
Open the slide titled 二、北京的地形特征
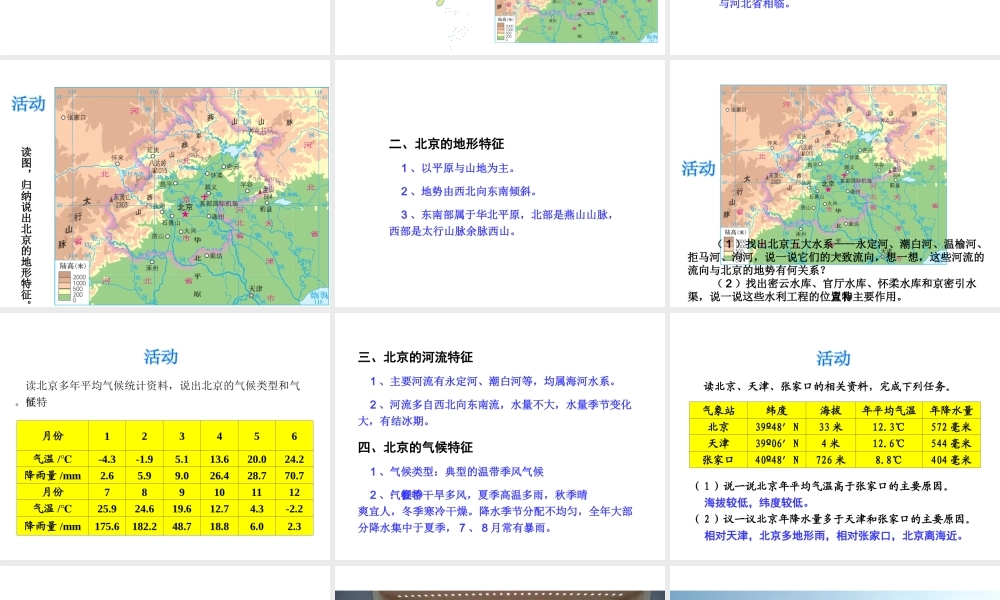click(x=500, y=183)
